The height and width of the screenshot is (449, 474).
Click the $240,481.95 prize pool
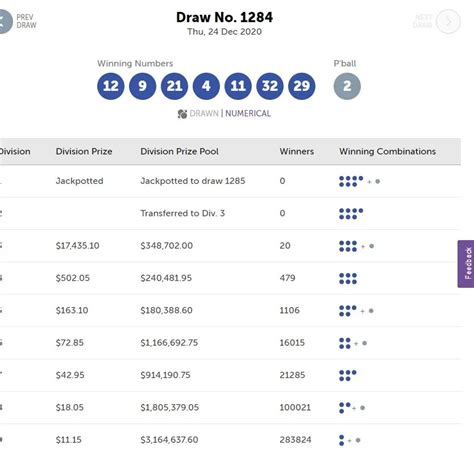pos(166,278)
